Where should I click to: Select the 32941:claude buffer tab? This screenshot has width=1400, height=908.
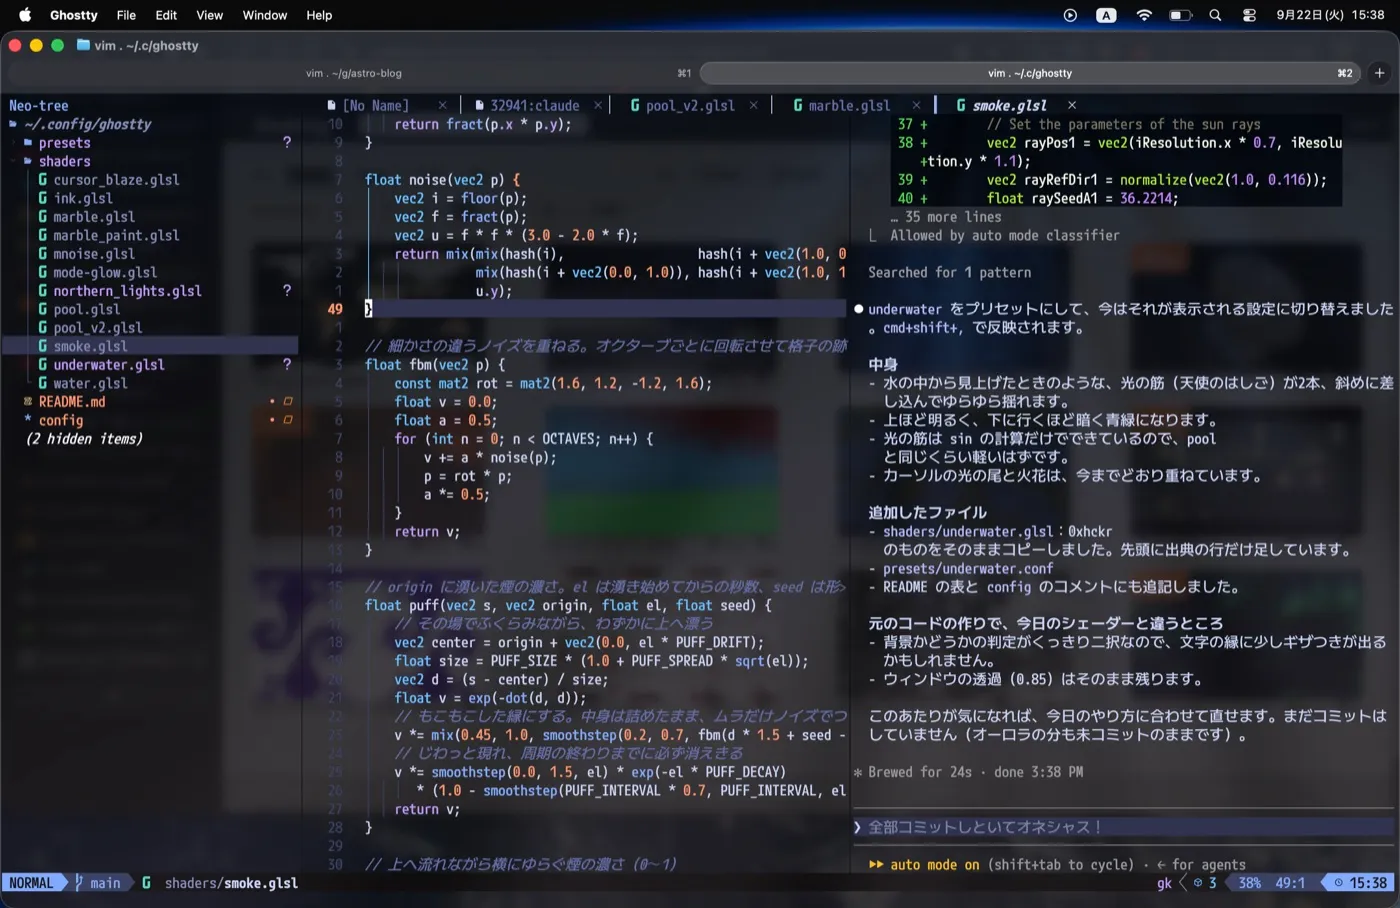[x=534, y=105]
